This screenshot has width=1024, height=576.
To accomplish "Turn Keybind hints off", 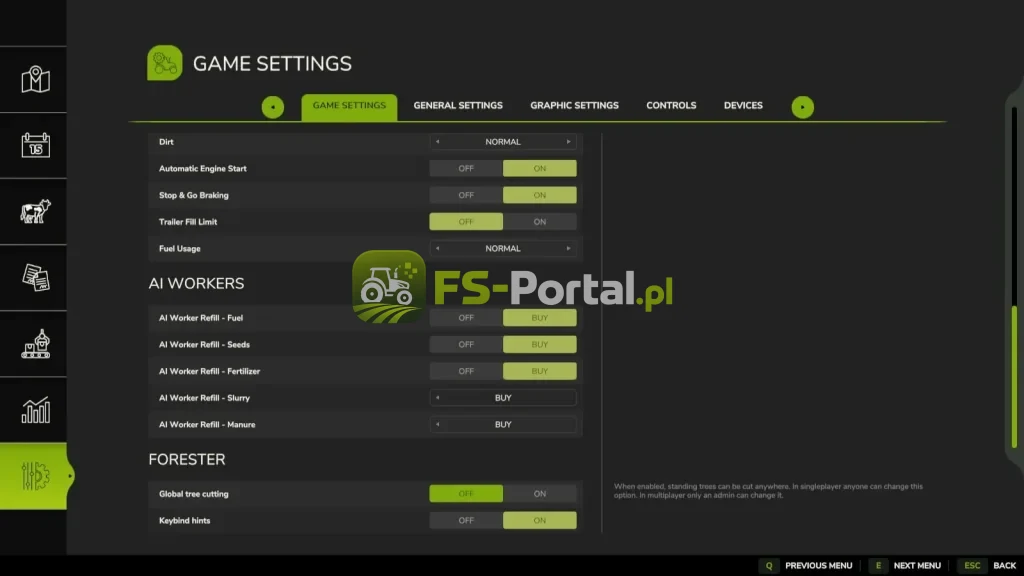I will point(466,520).
